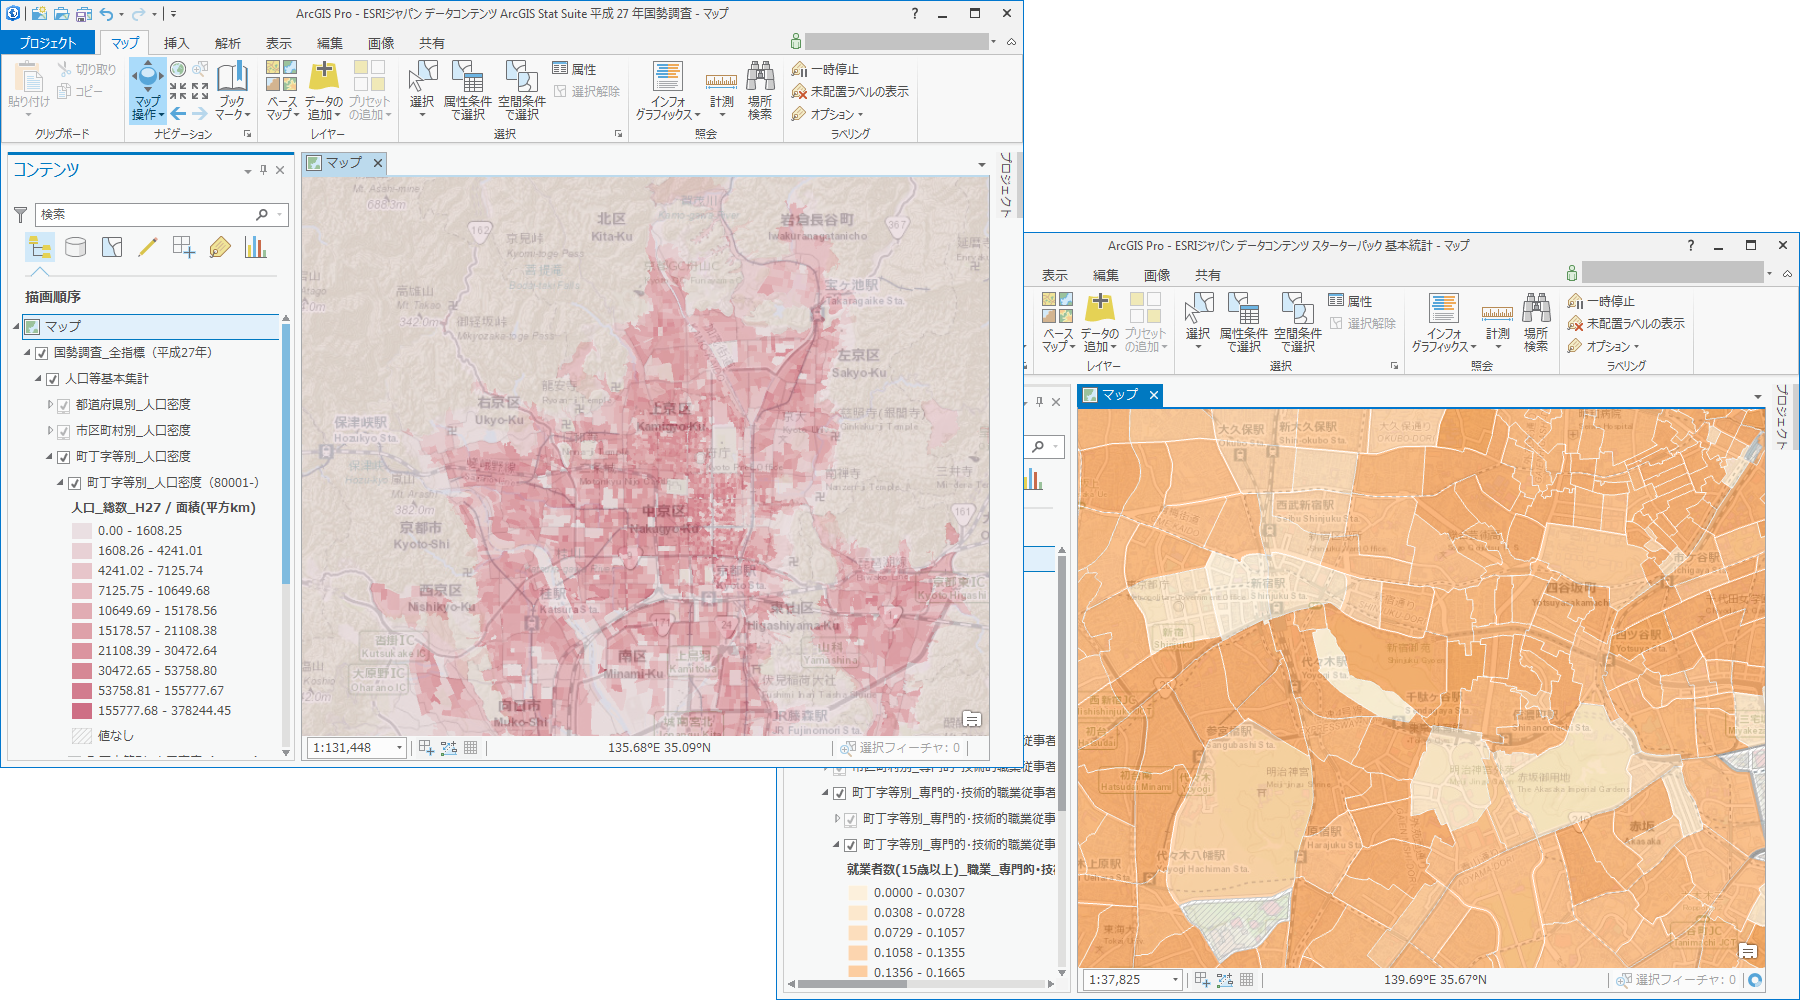1800x1000 pixels.
Task: Click Add Data (データの追加) in left window
Action: 323,90
